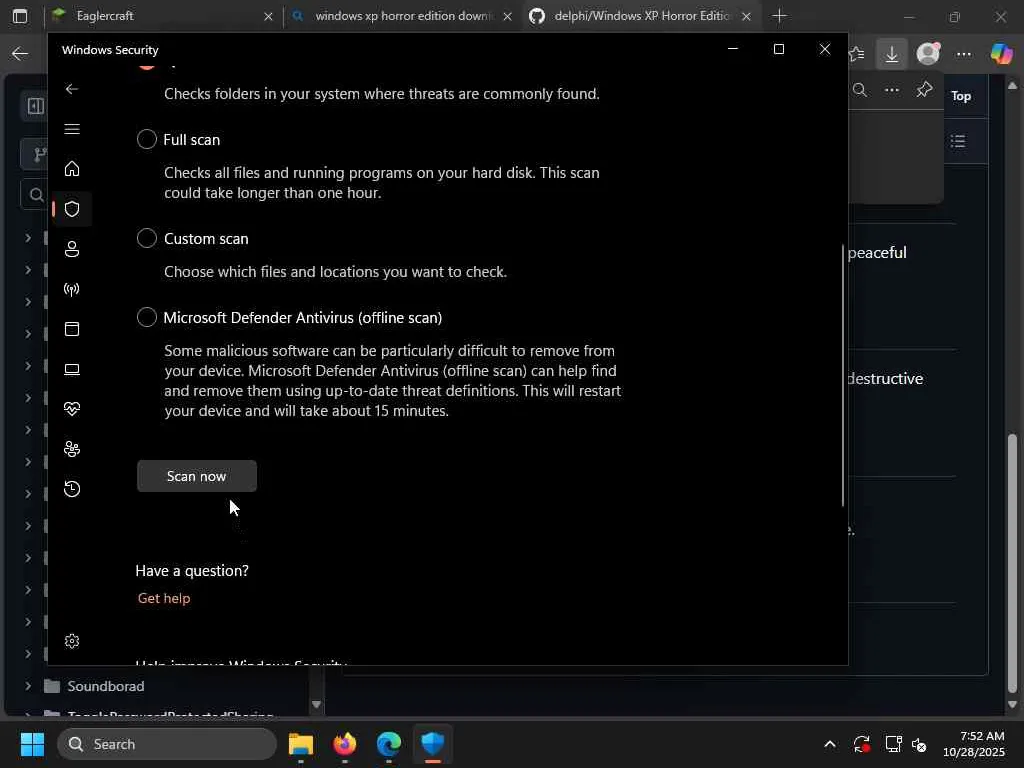The width and height of the screenshot is (1024, 768).
Task: Open Device performance & health heart icon
Action: pos(72,409)
